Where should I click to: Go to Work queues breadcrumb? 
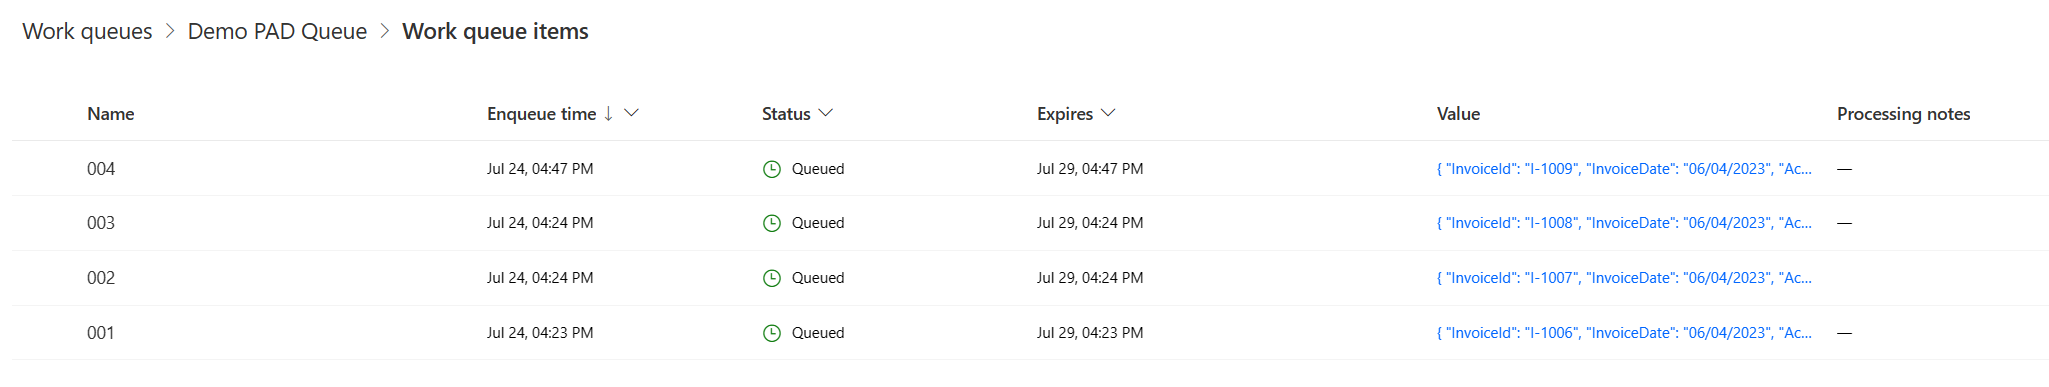coord(87,31)
